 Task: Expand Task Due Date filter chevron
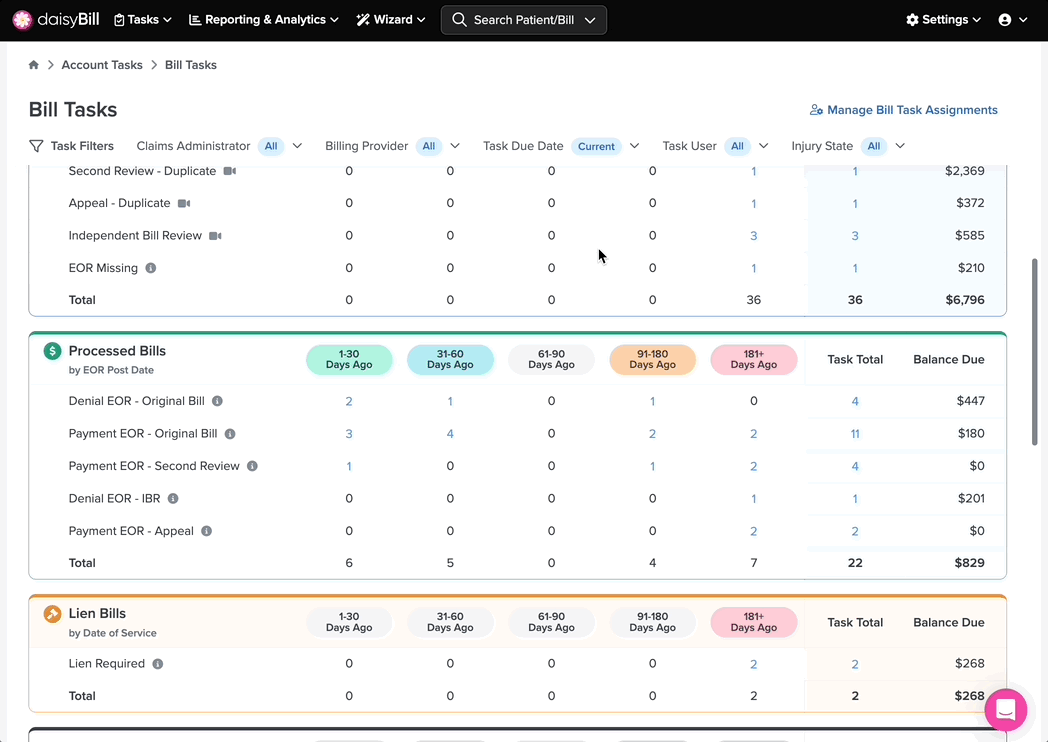(634, 146)
